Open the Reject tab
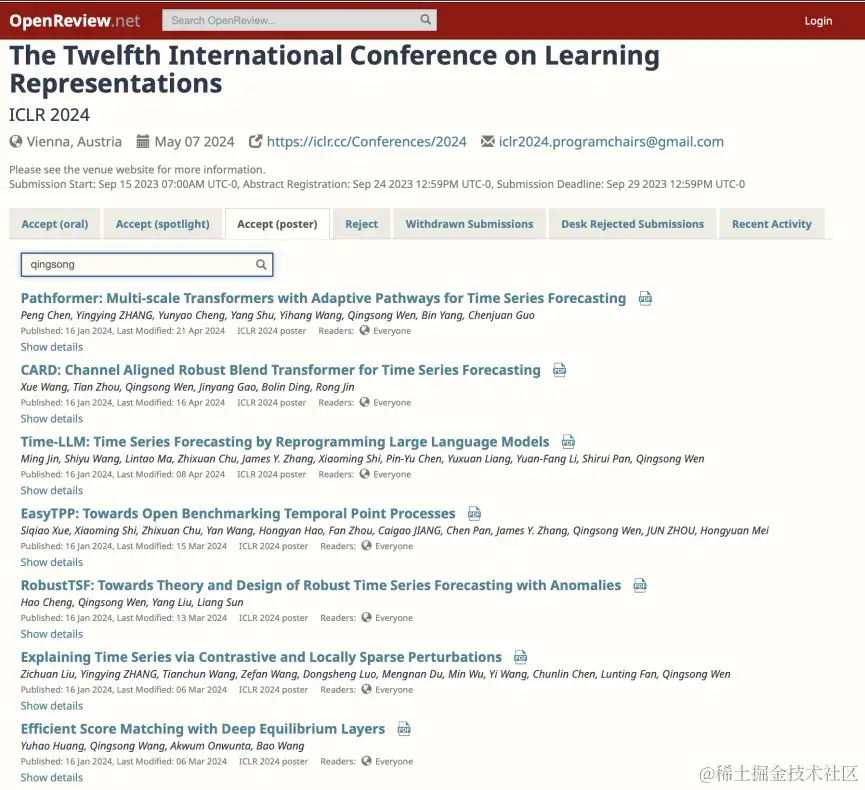Viewport: 865px width, 790px height. [362, 224]
